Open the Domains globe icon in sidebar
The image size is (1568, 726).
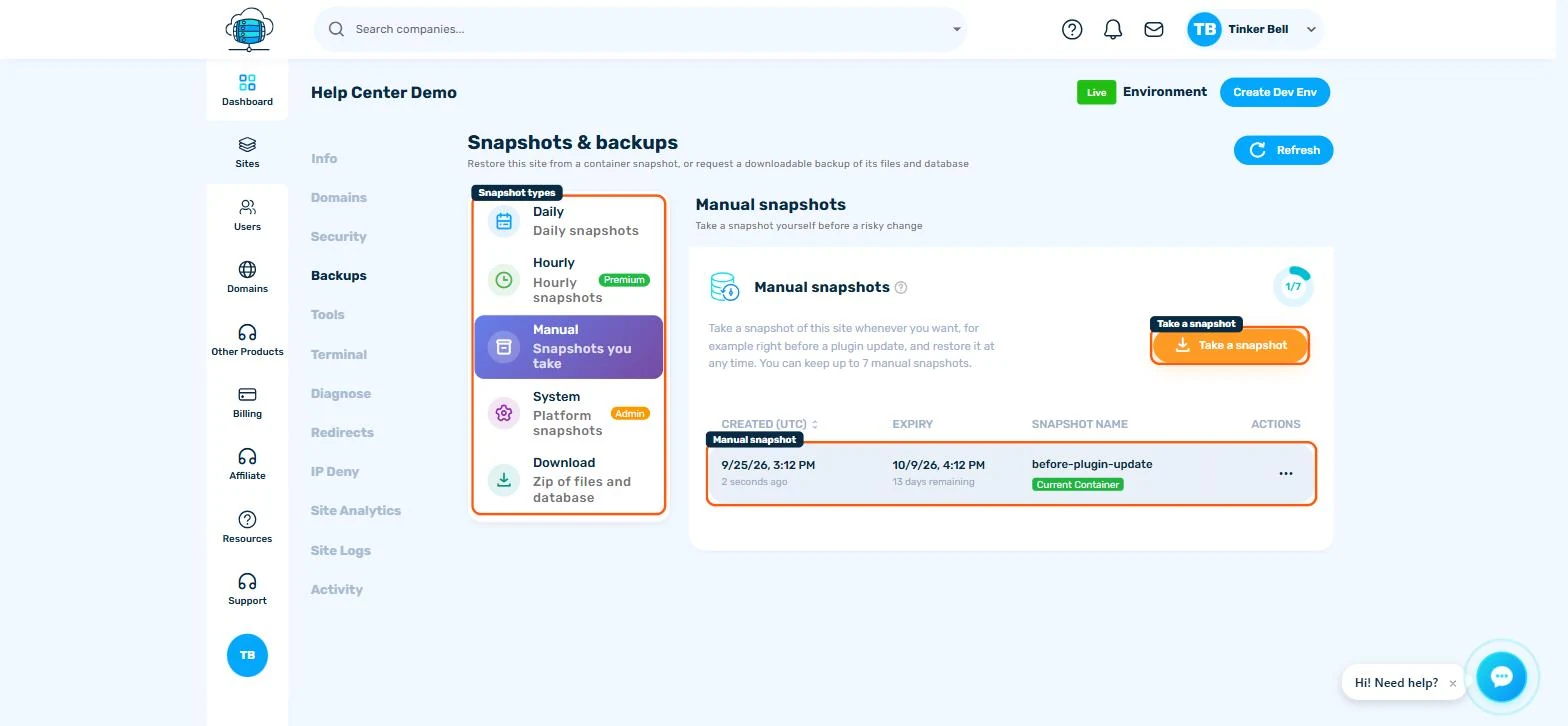pyautogui.click(x=247, y=277)
